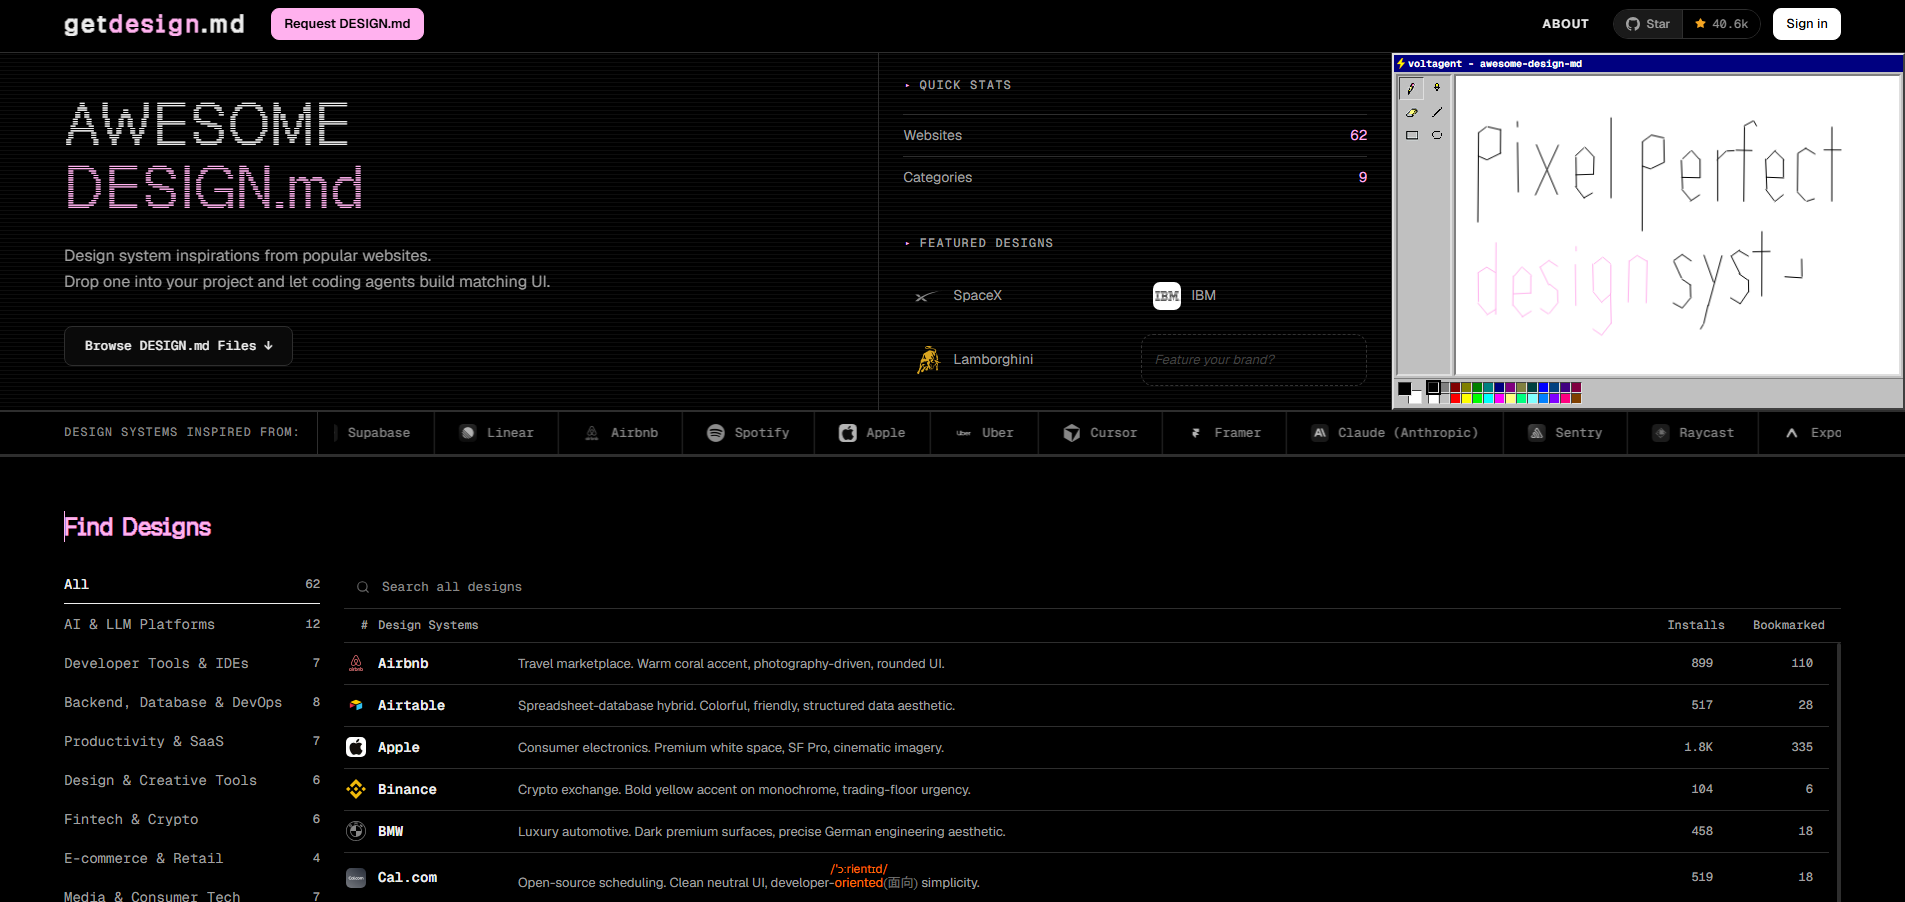
Task: Click the Framer icon in ticker
Action: 1196,433
